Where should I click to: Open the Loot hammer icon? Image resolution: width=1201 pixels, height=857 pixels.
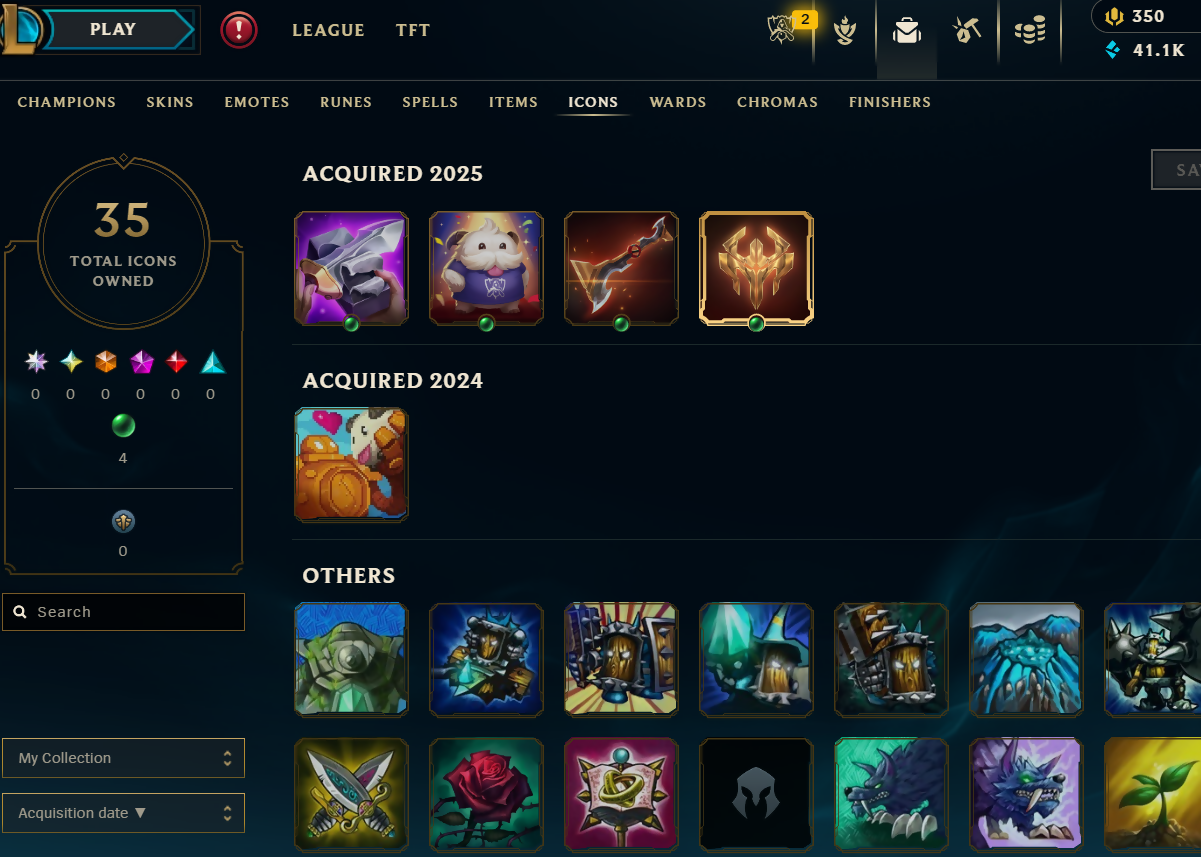[x=966, y=32]
